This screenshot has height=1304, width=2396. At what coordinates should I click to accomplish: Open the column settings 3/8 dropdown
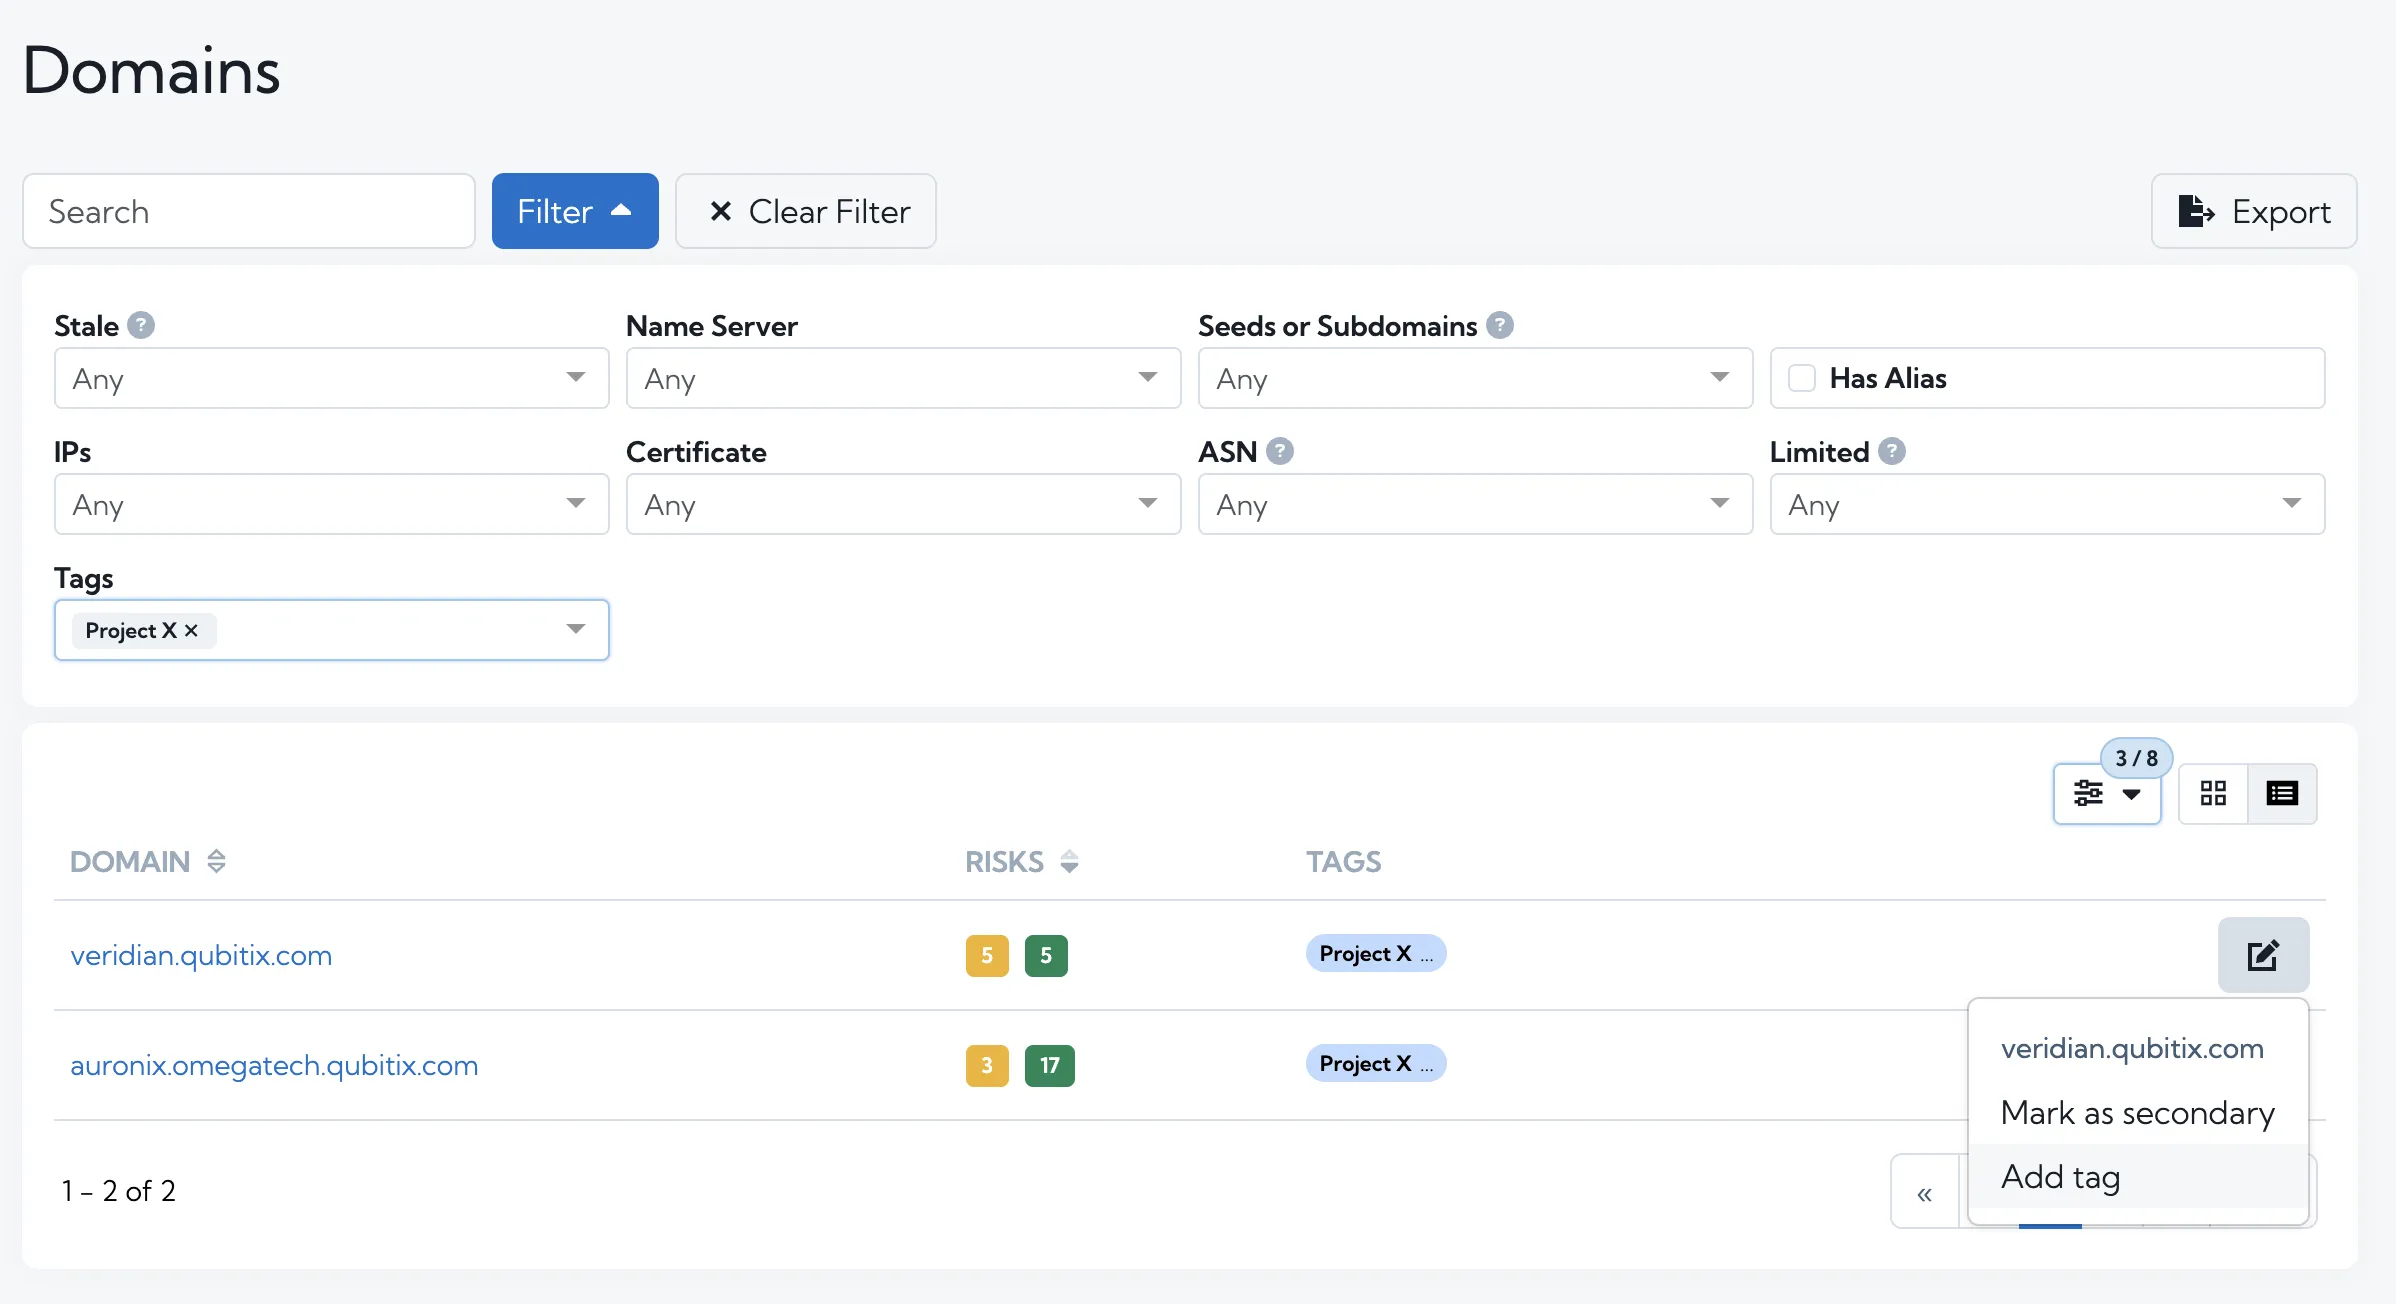coord(2107,794)
